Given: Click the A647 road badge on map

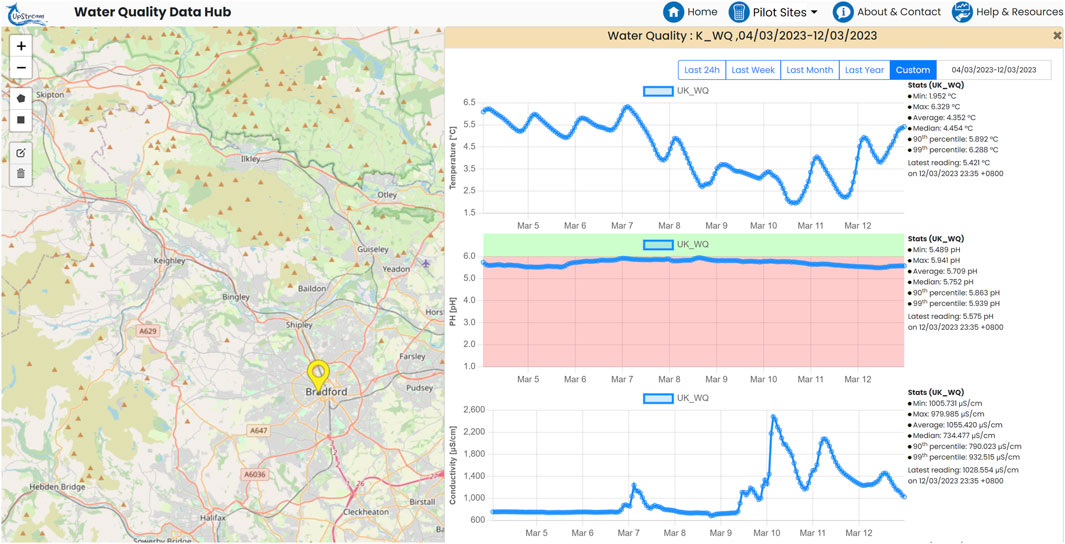Looking at the screenshot, I should pyautogui.click(x=258, y=431).
